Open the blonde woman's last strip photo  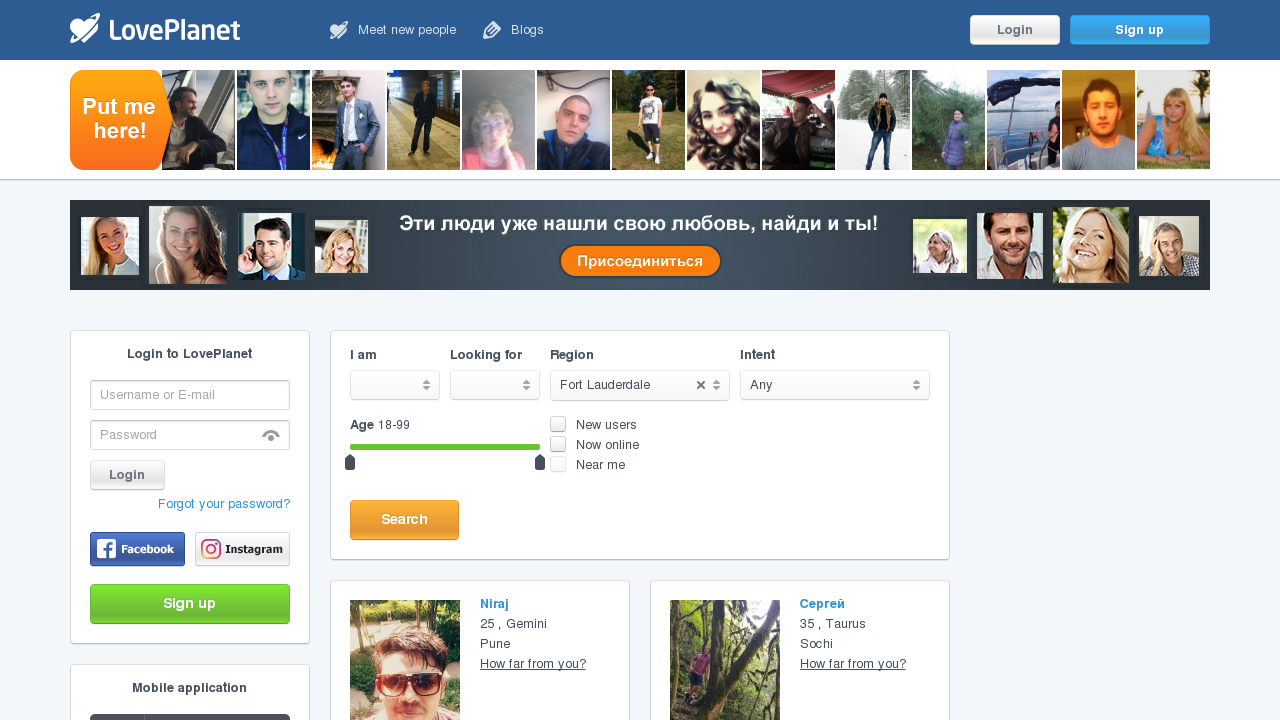[x=1173, y=120]
